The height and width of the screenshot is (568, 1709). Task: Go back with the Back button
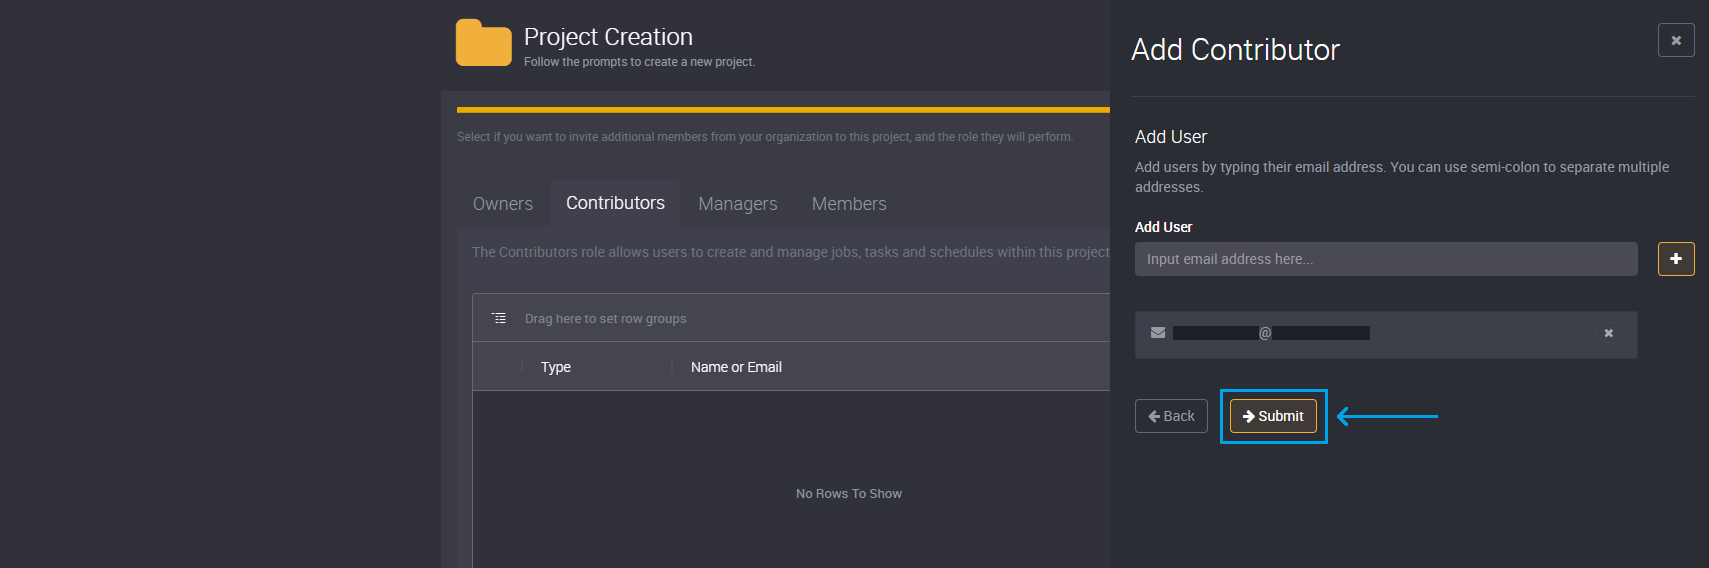pyautogui.click(x=1171, y=416)
